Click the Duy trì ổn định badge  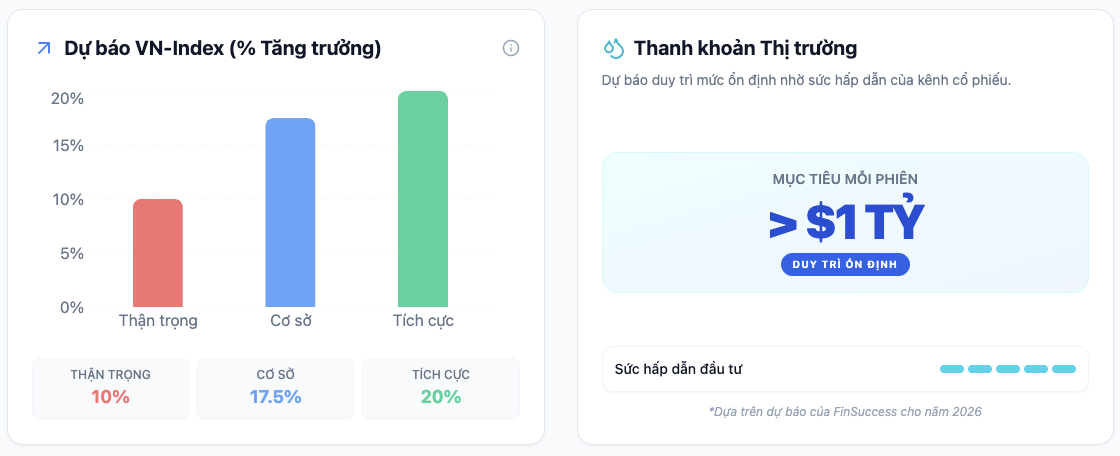click(845, 264)
